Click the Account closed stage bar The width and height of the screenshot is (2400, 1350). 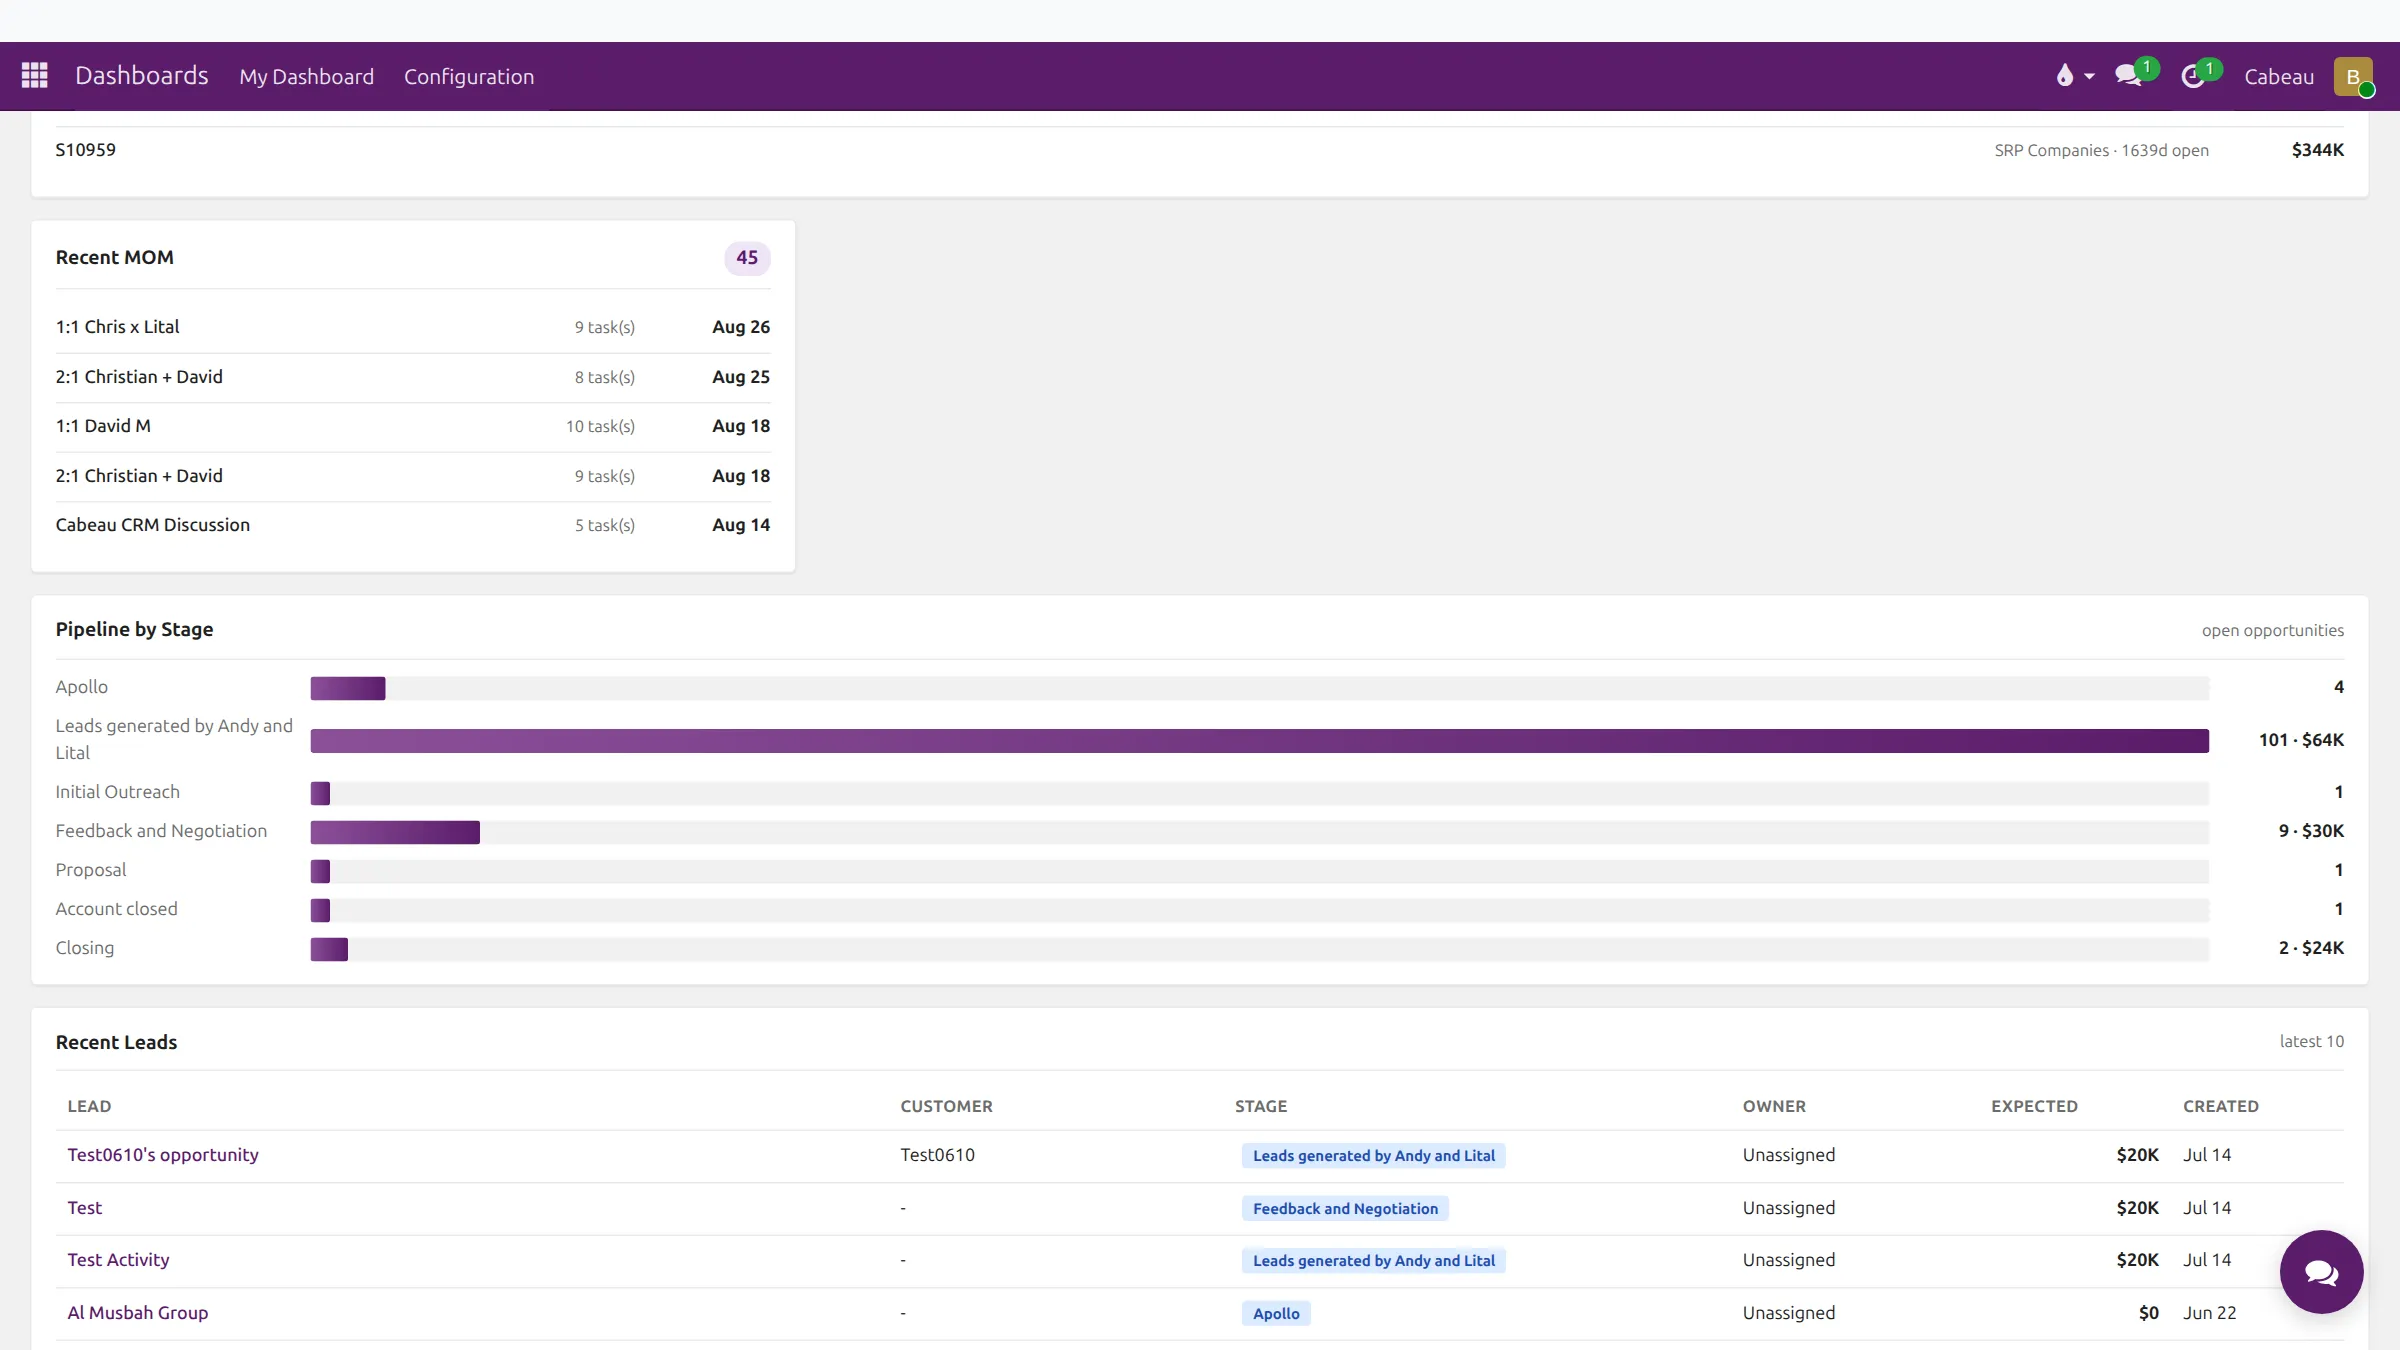tap(320, 910)
